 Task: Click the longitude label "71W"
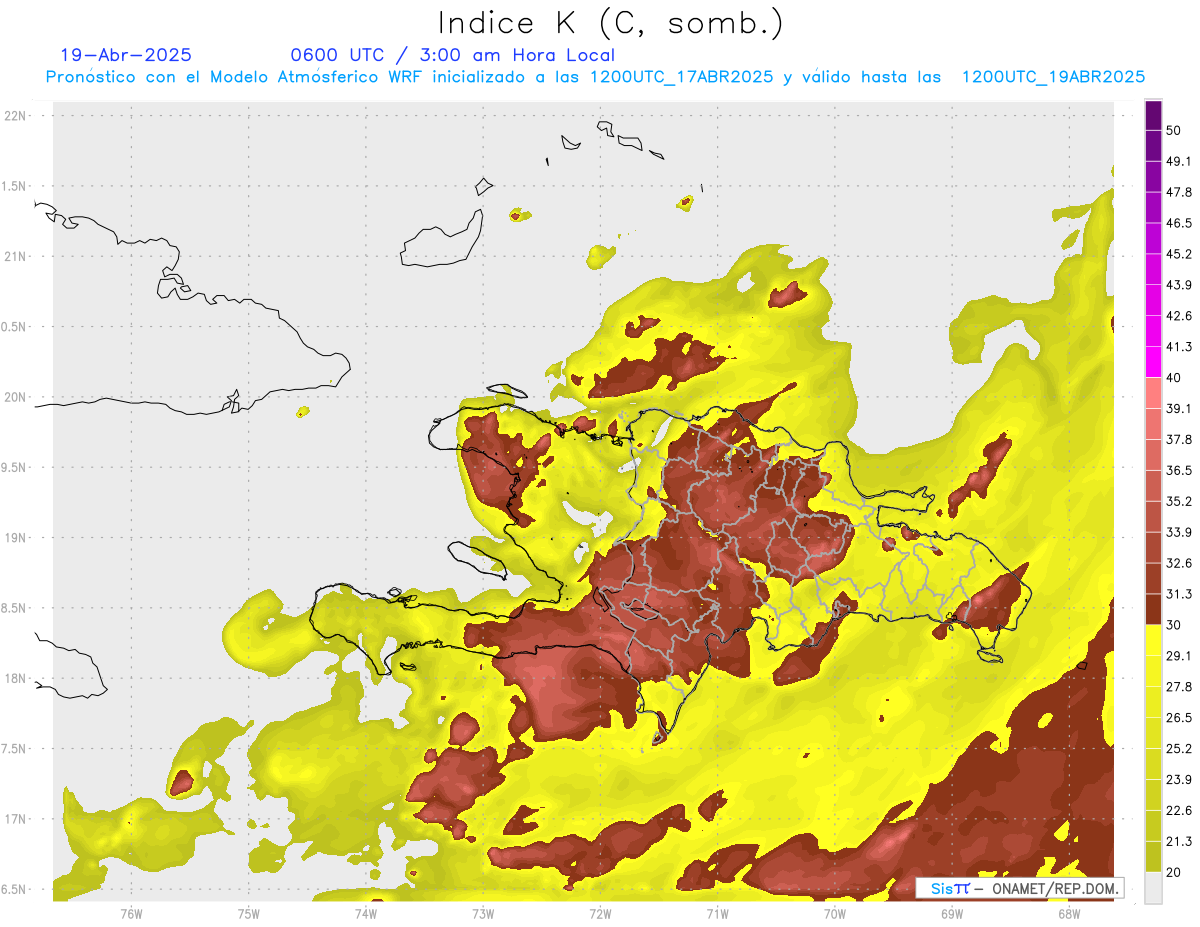[717, 913]
